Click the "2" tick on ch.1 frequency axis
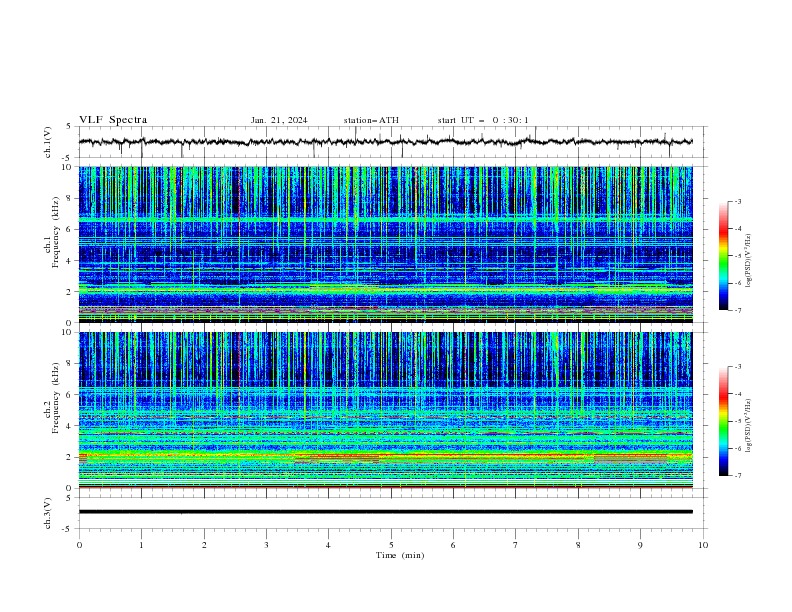The width and height of the screenshot is (792, 612). pyautogui.click(x=71, y=291)
